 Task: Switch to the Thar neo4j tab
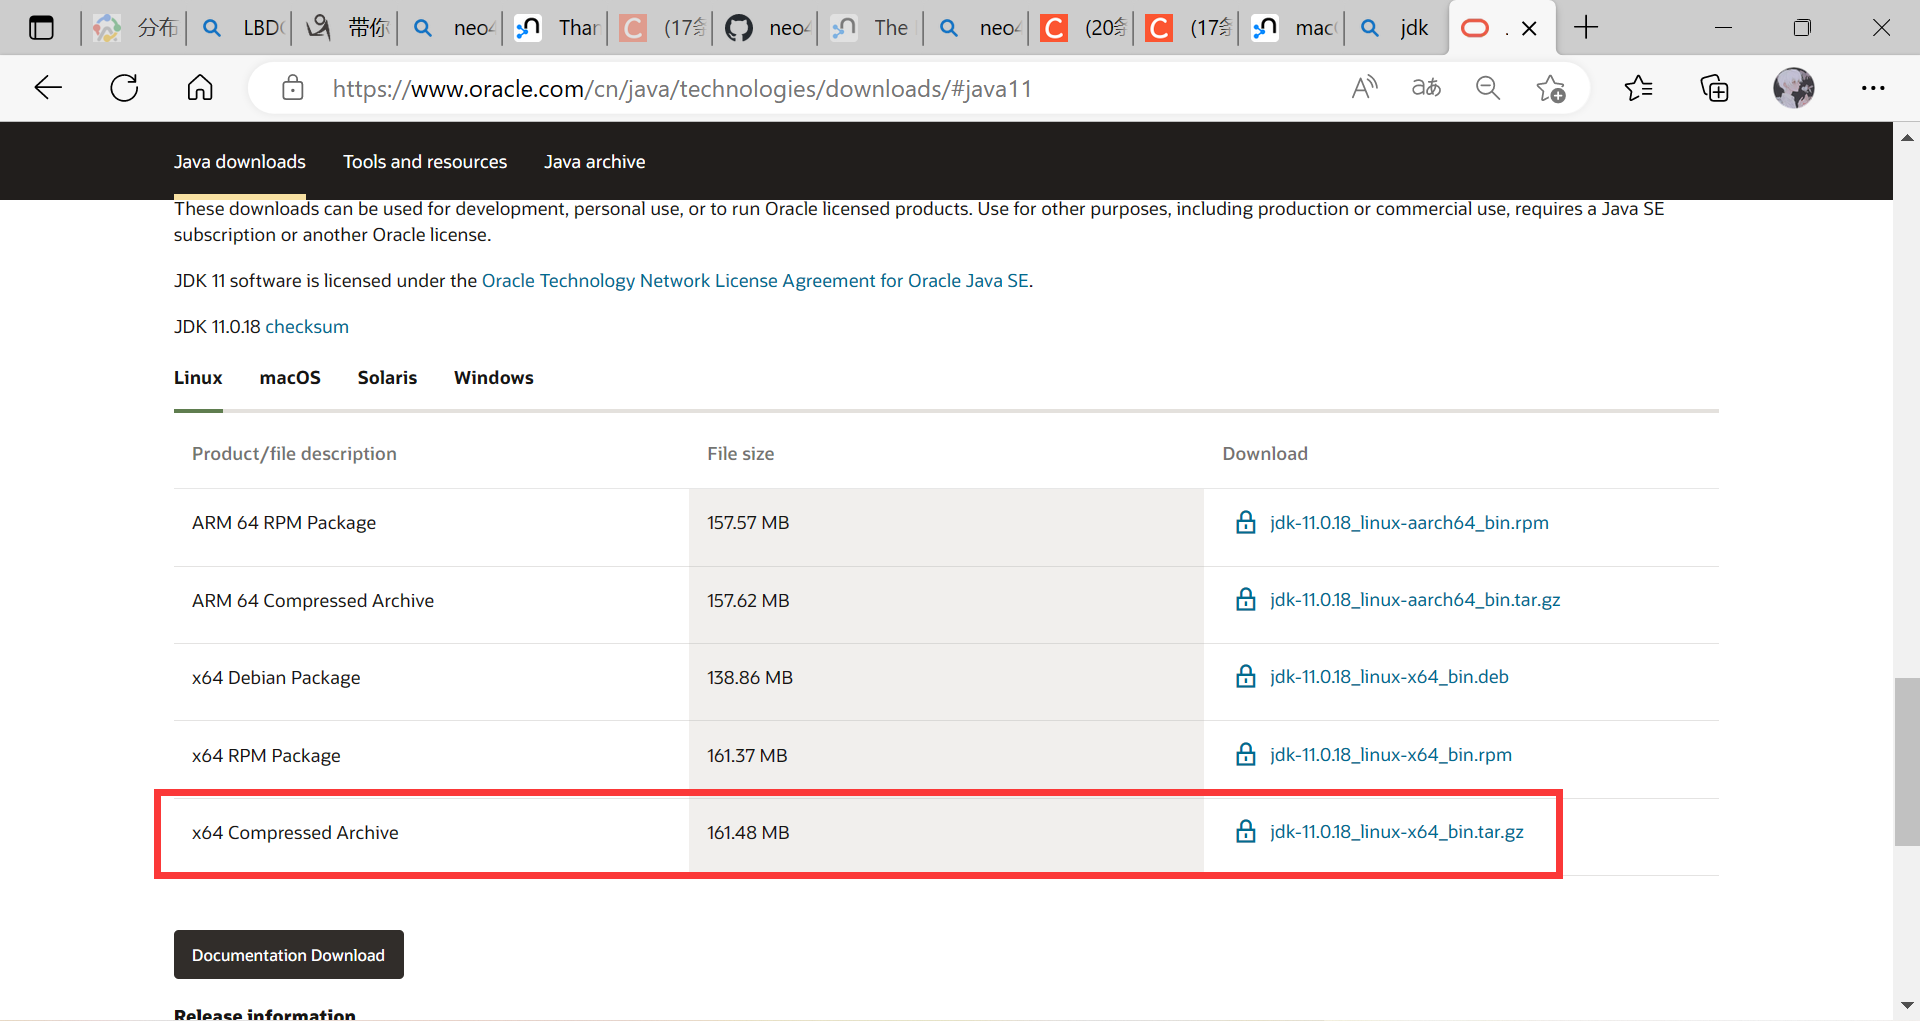pyautogui.click(x=557, y=28)
